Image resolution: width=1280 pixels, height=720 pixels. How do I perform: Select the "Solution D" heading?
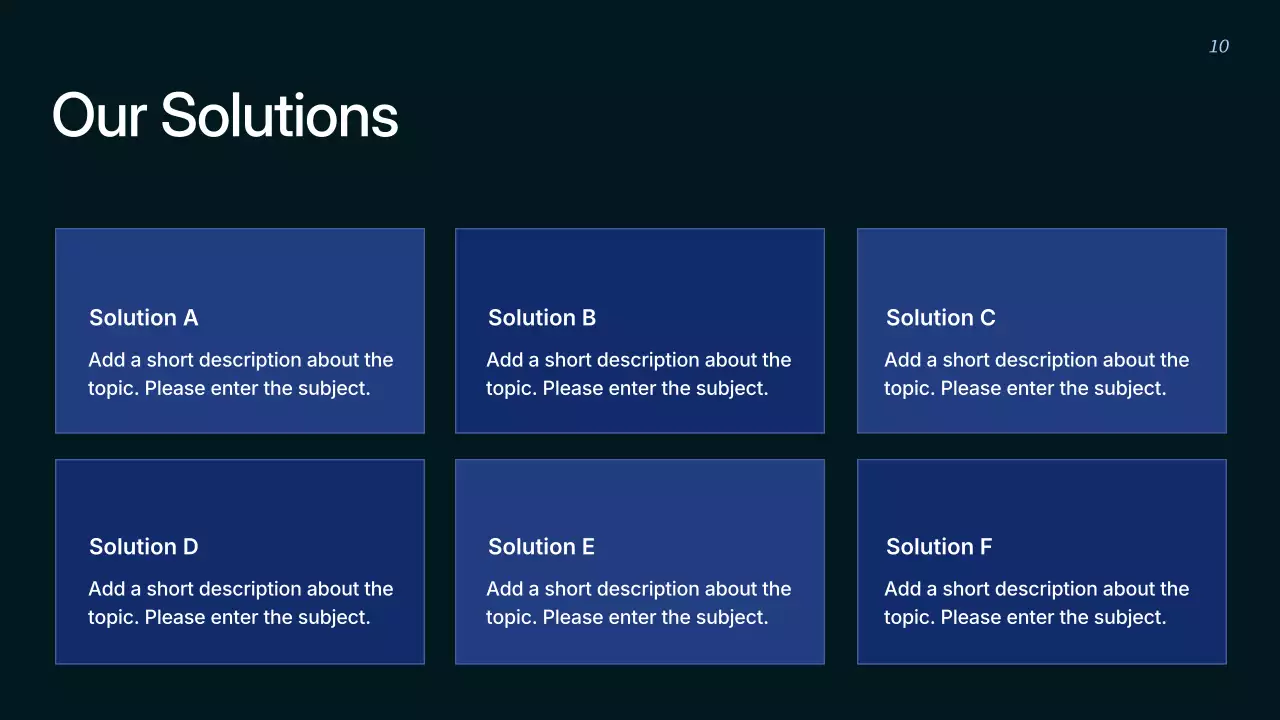coord(144,547)
